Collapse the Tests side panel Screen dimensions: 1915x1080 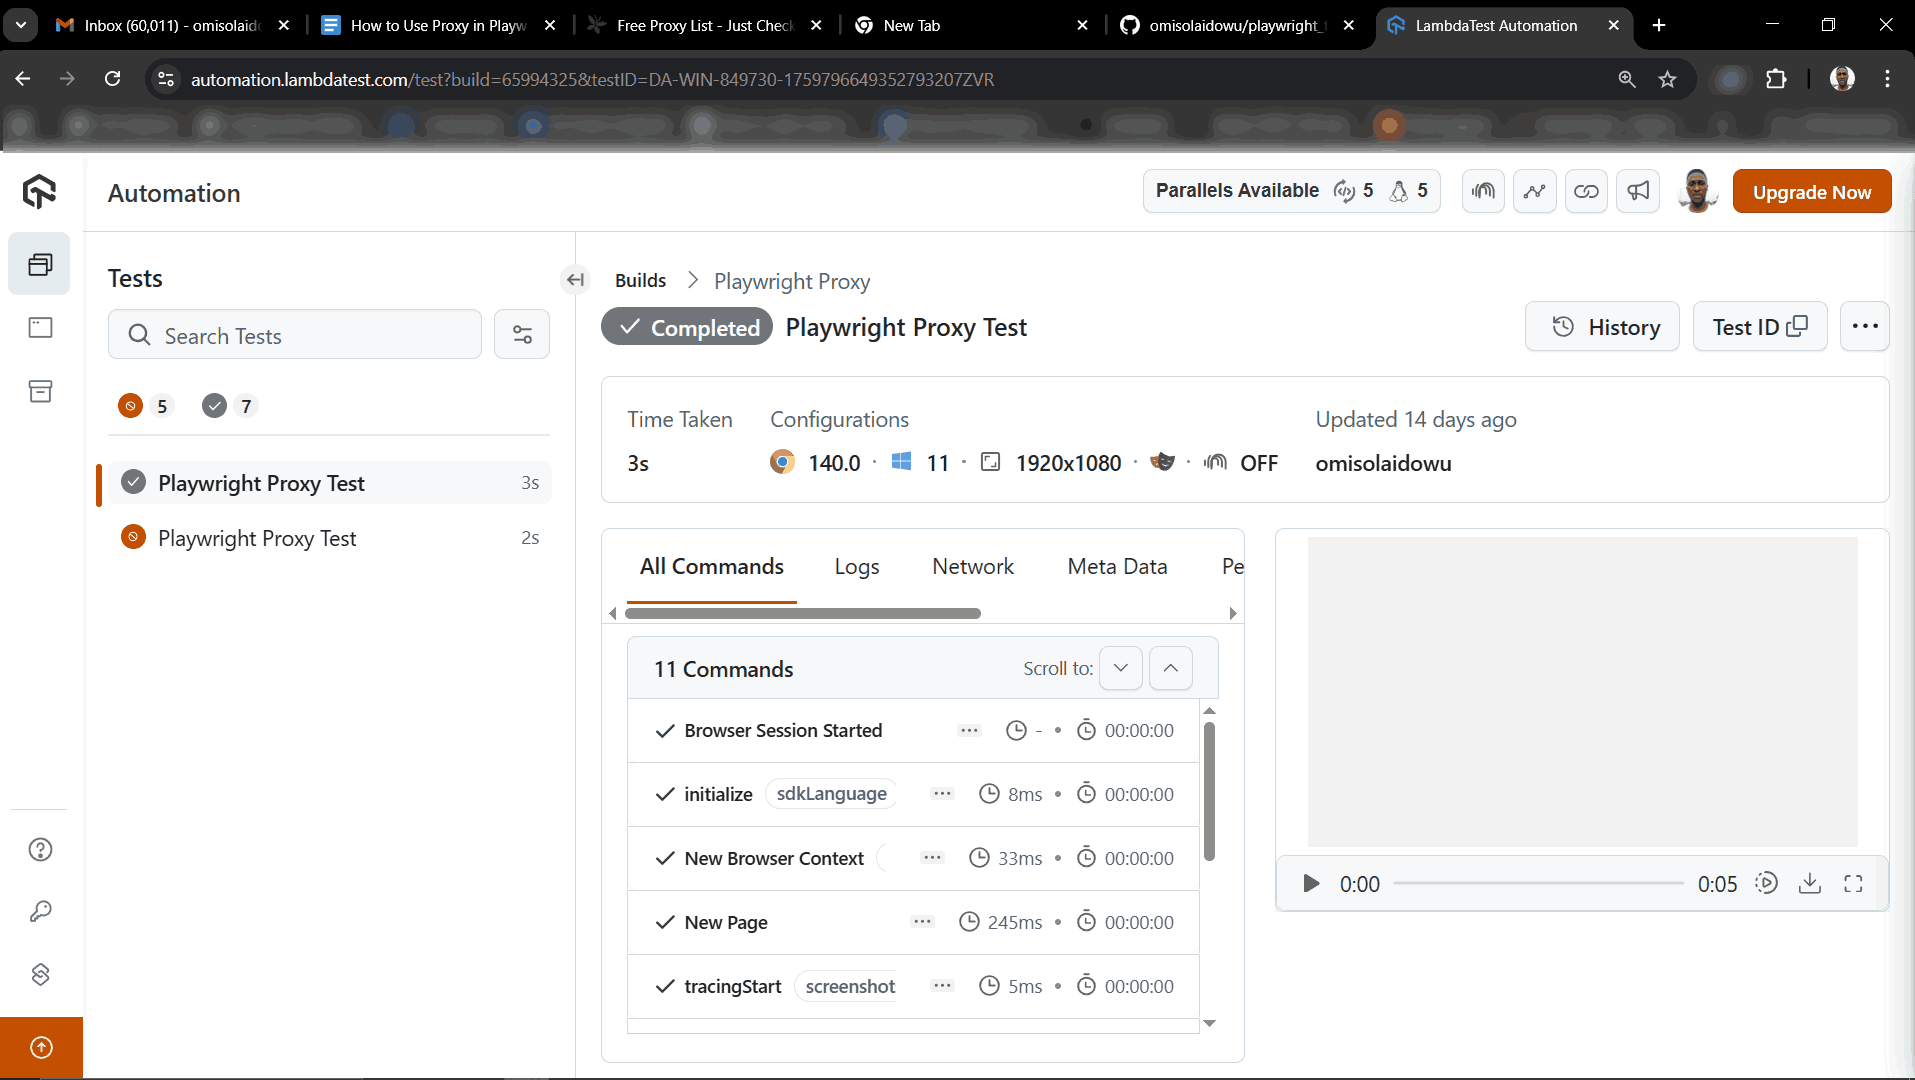click(x=575, y=280)
